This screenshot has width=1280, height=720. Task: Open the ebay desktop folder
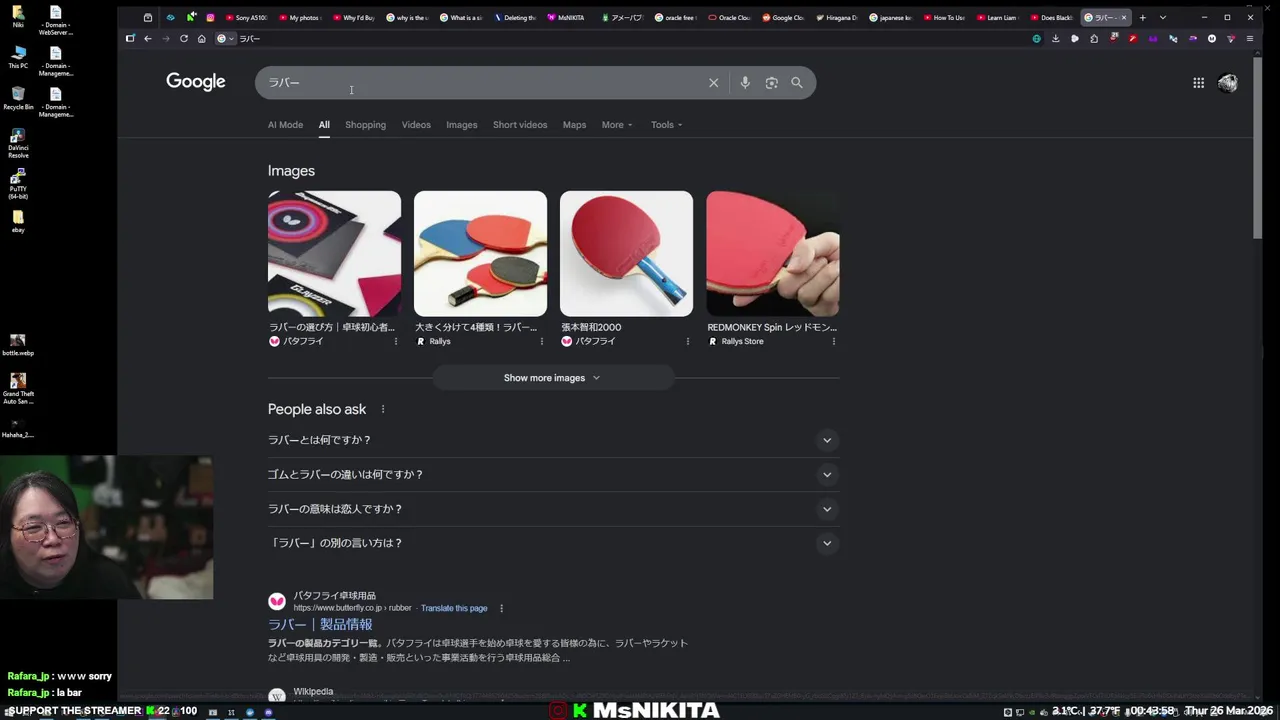point(18,221)
